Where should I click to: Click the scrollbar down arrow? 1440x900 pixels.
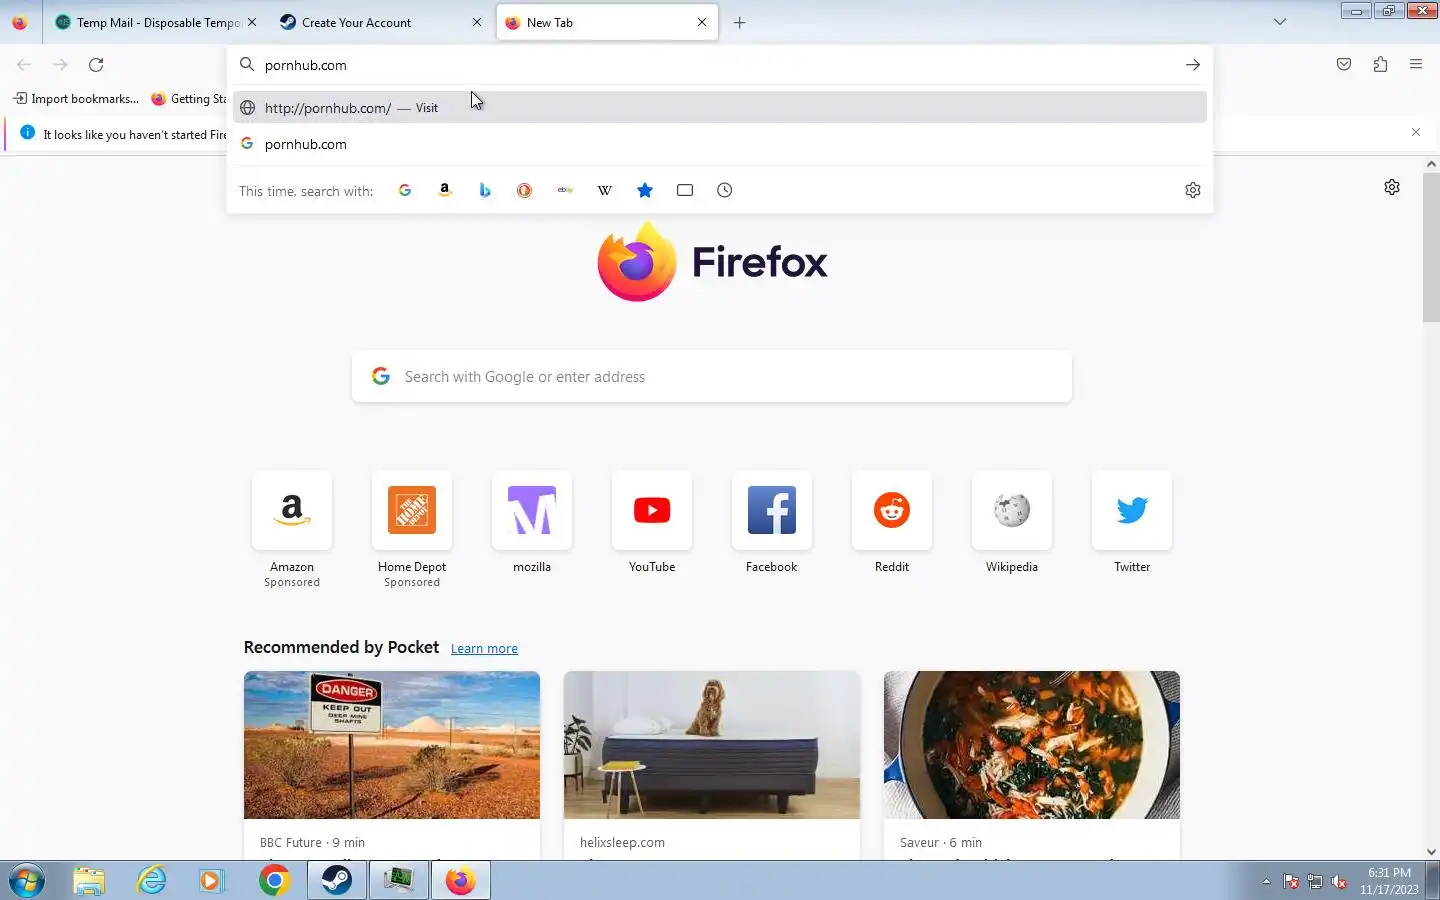click(1431, 852)
